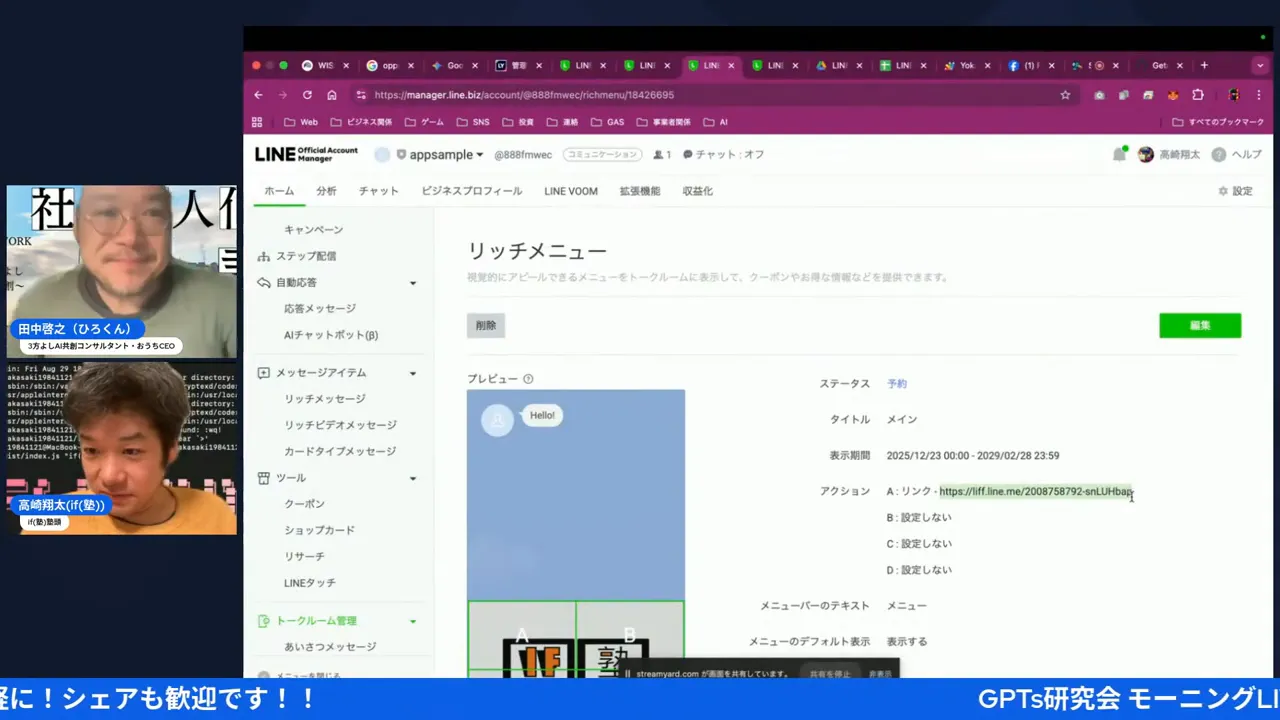Click the ヘルプ help icon
The width and height of the screenshot is (1280, 720).
coord(1218,154)
